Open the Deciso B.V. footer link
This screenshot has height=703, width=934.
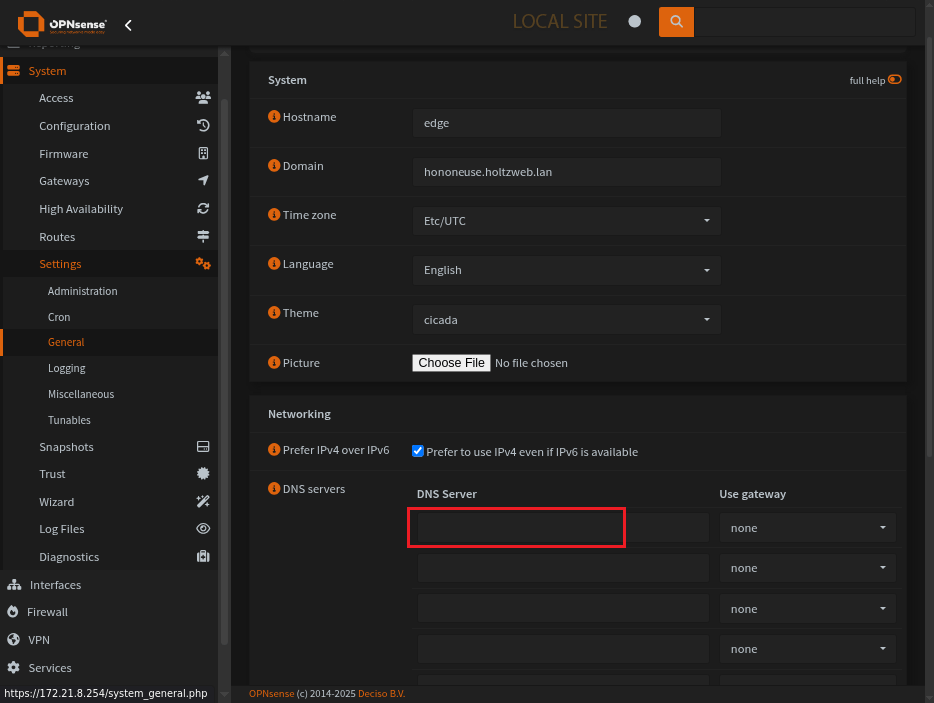[x=381, y=693]
